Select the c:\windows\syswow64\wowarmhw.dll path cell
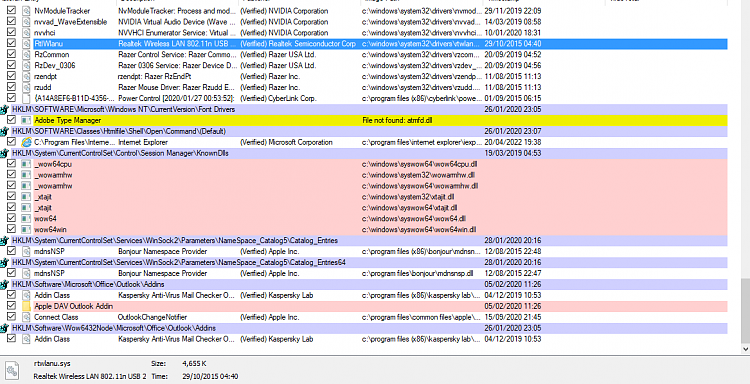The width and height of the screenshot is (750, 384). click(x=420, y=186)
